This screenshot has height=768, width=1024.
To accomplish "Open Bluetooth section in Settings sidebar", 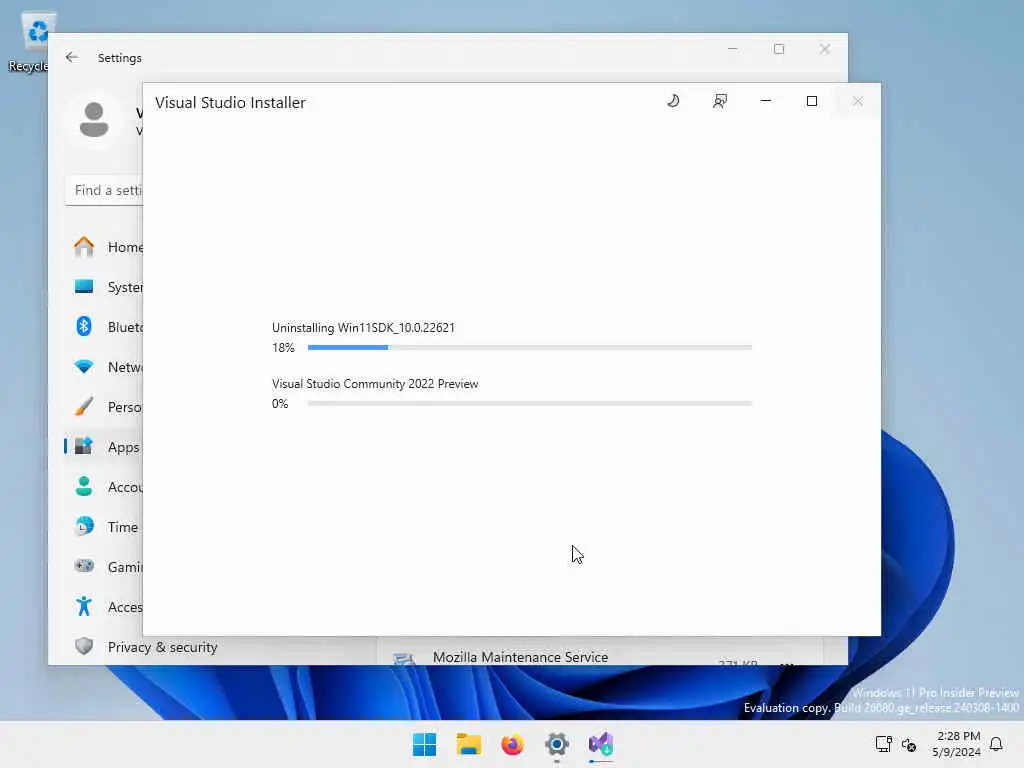I will click(104, 327).
